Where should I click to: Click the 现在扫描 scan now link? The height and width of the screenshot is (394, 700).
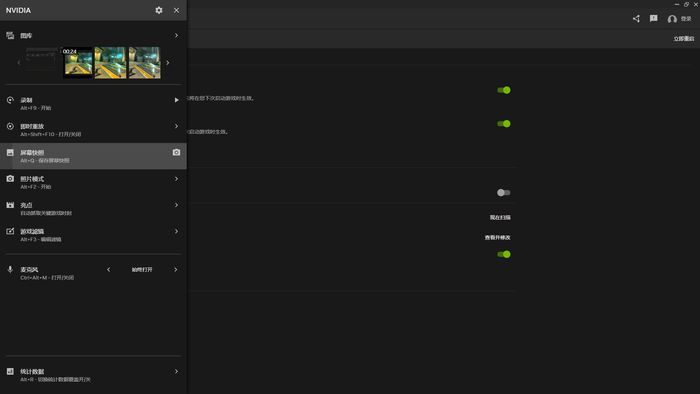[500, 217]
